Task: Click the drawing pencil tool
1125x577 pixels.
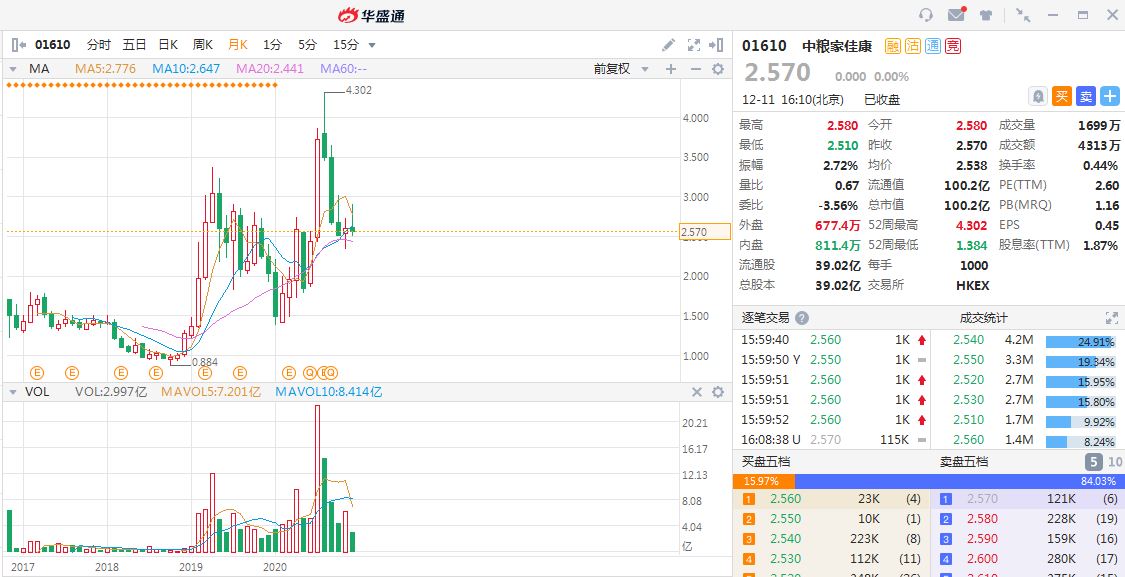Action: 669,45
